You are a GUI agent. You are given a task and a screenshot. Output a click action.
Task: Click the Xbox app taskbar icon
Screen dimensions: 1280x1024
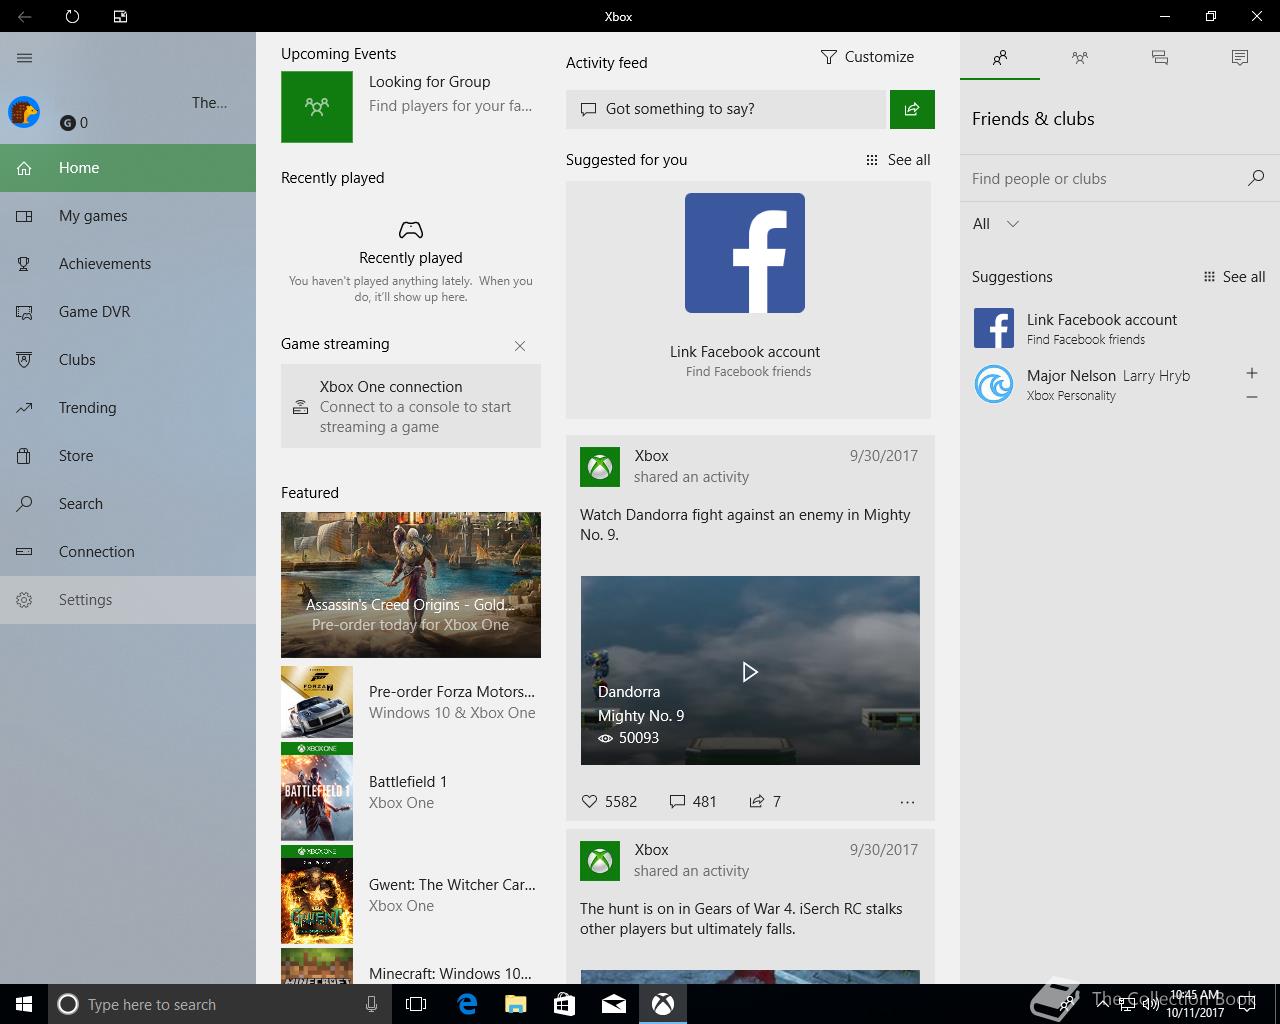663,1004
